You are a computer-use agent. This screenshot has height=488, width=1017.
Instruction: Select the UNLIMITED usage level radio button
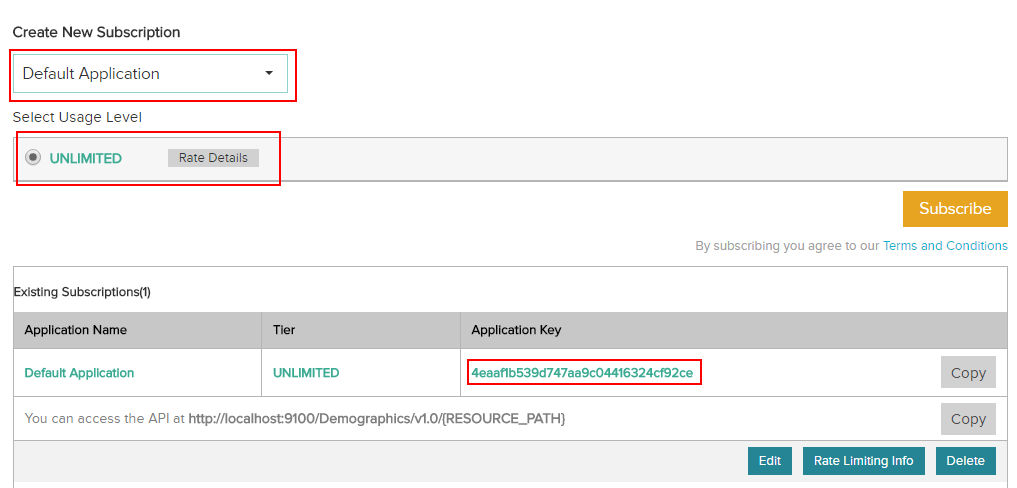click(33, 158)
